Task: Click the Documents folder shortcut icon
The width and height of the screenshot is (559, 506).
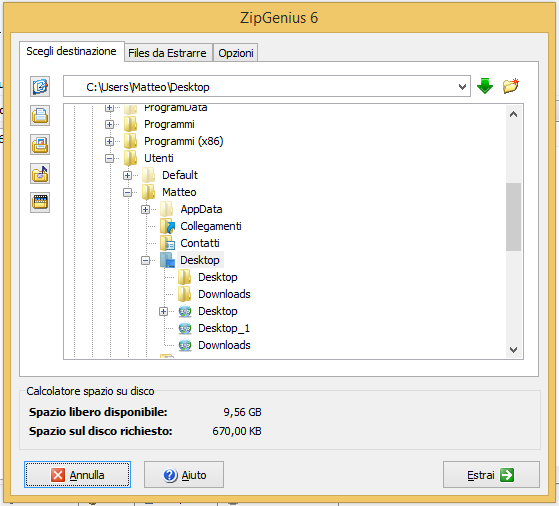Action: pos(40,116)
